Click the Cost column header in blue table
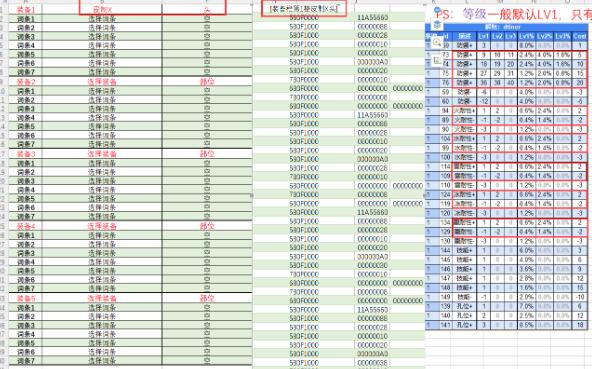Image resolution: width=592 pixels, height=369 pixels. click(x=580, y=36)
